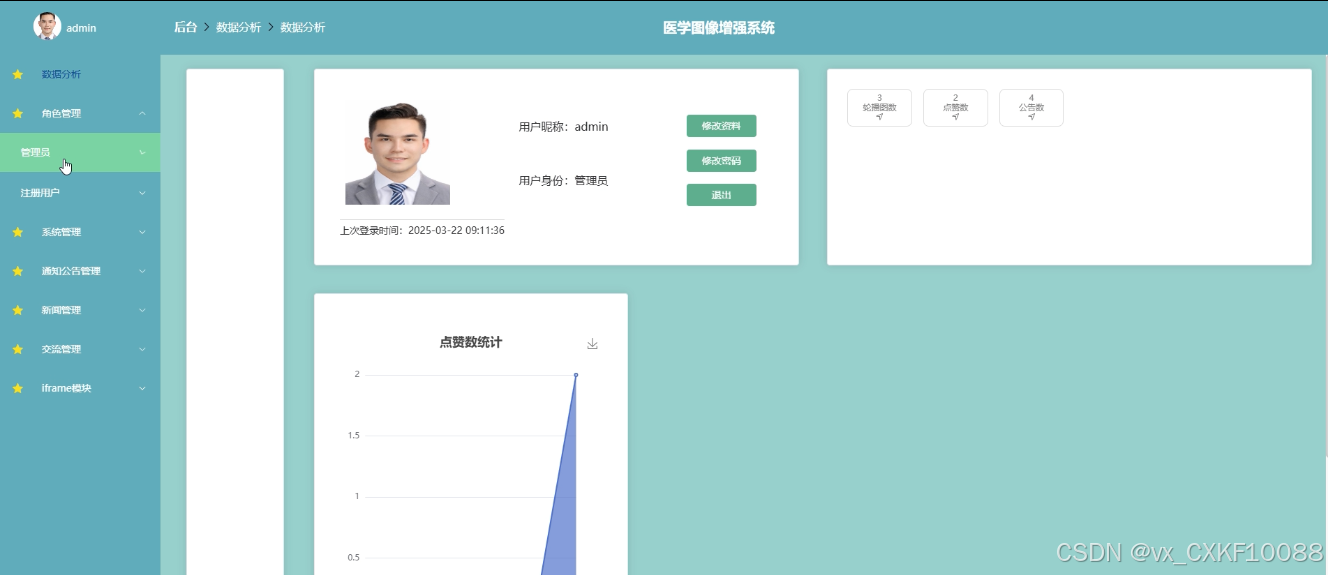
Task: Collapse the 角色管理 menu chevron
Action: click(x=142, y=113)
